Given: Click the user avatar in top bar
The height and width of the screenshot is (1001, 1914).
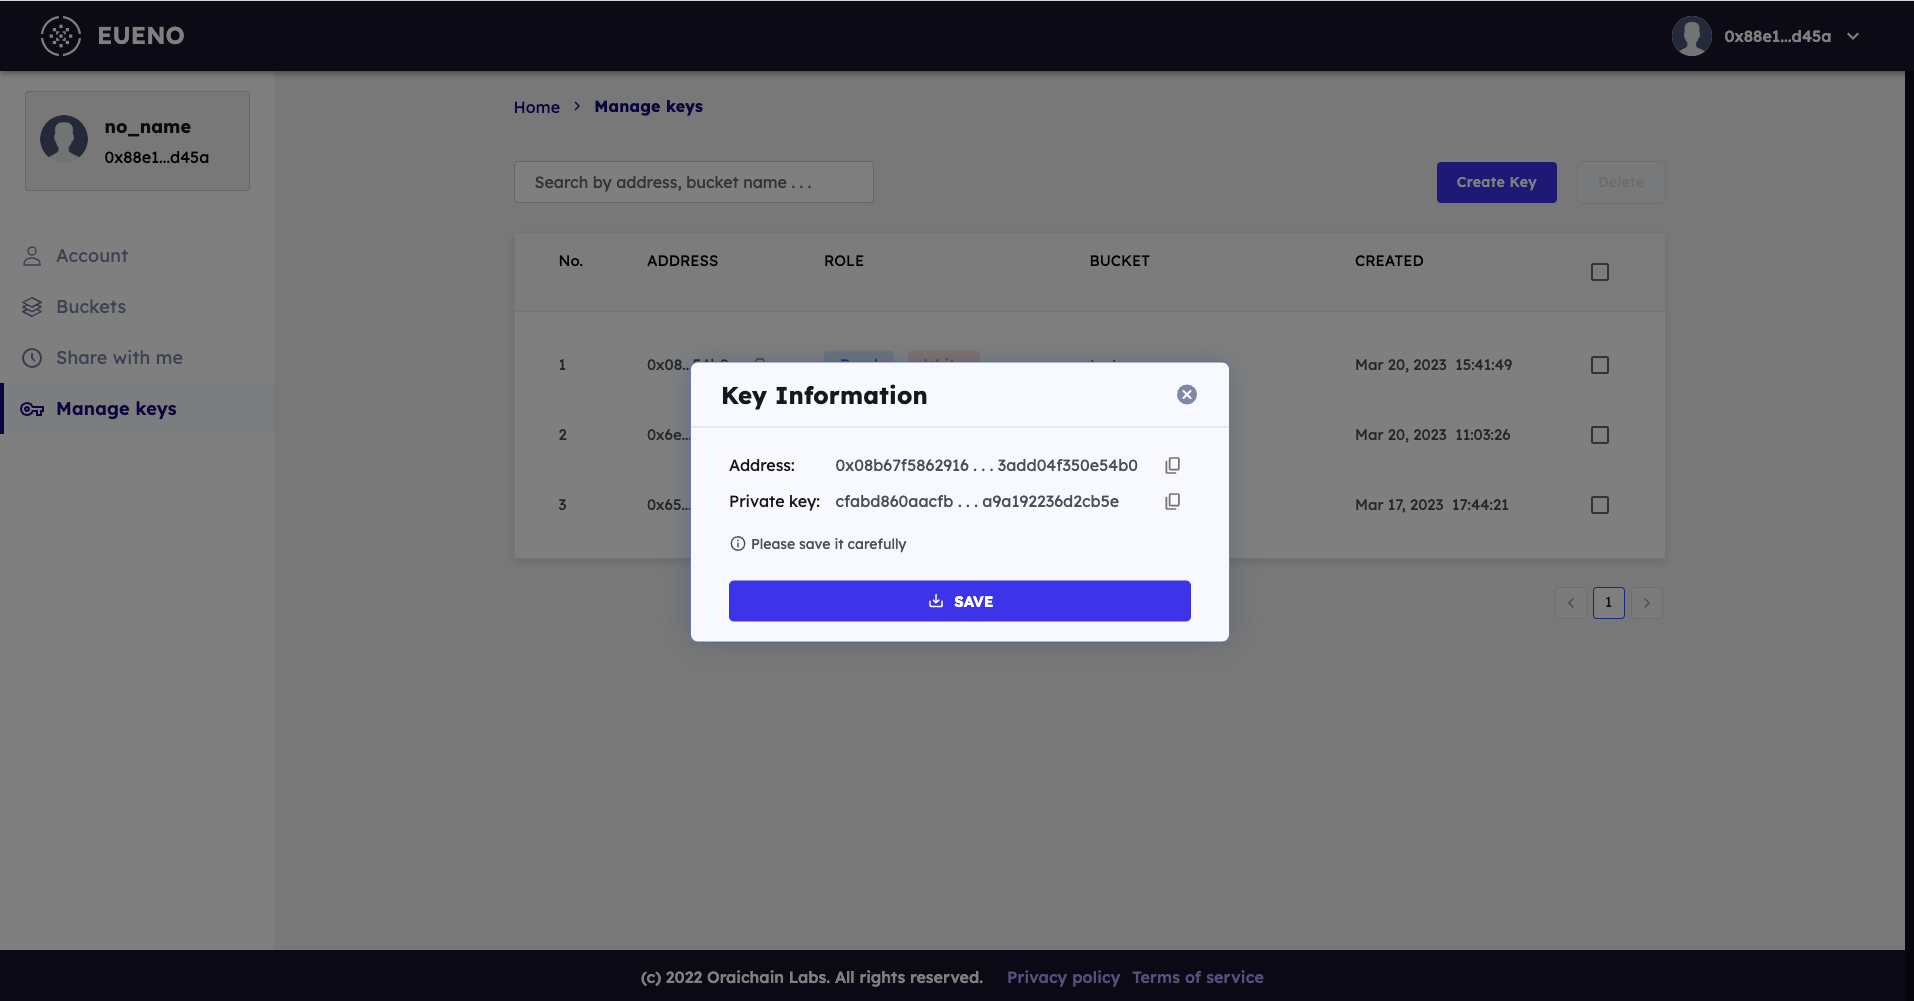Looking at the screenshot, I should coord(1691,36).
